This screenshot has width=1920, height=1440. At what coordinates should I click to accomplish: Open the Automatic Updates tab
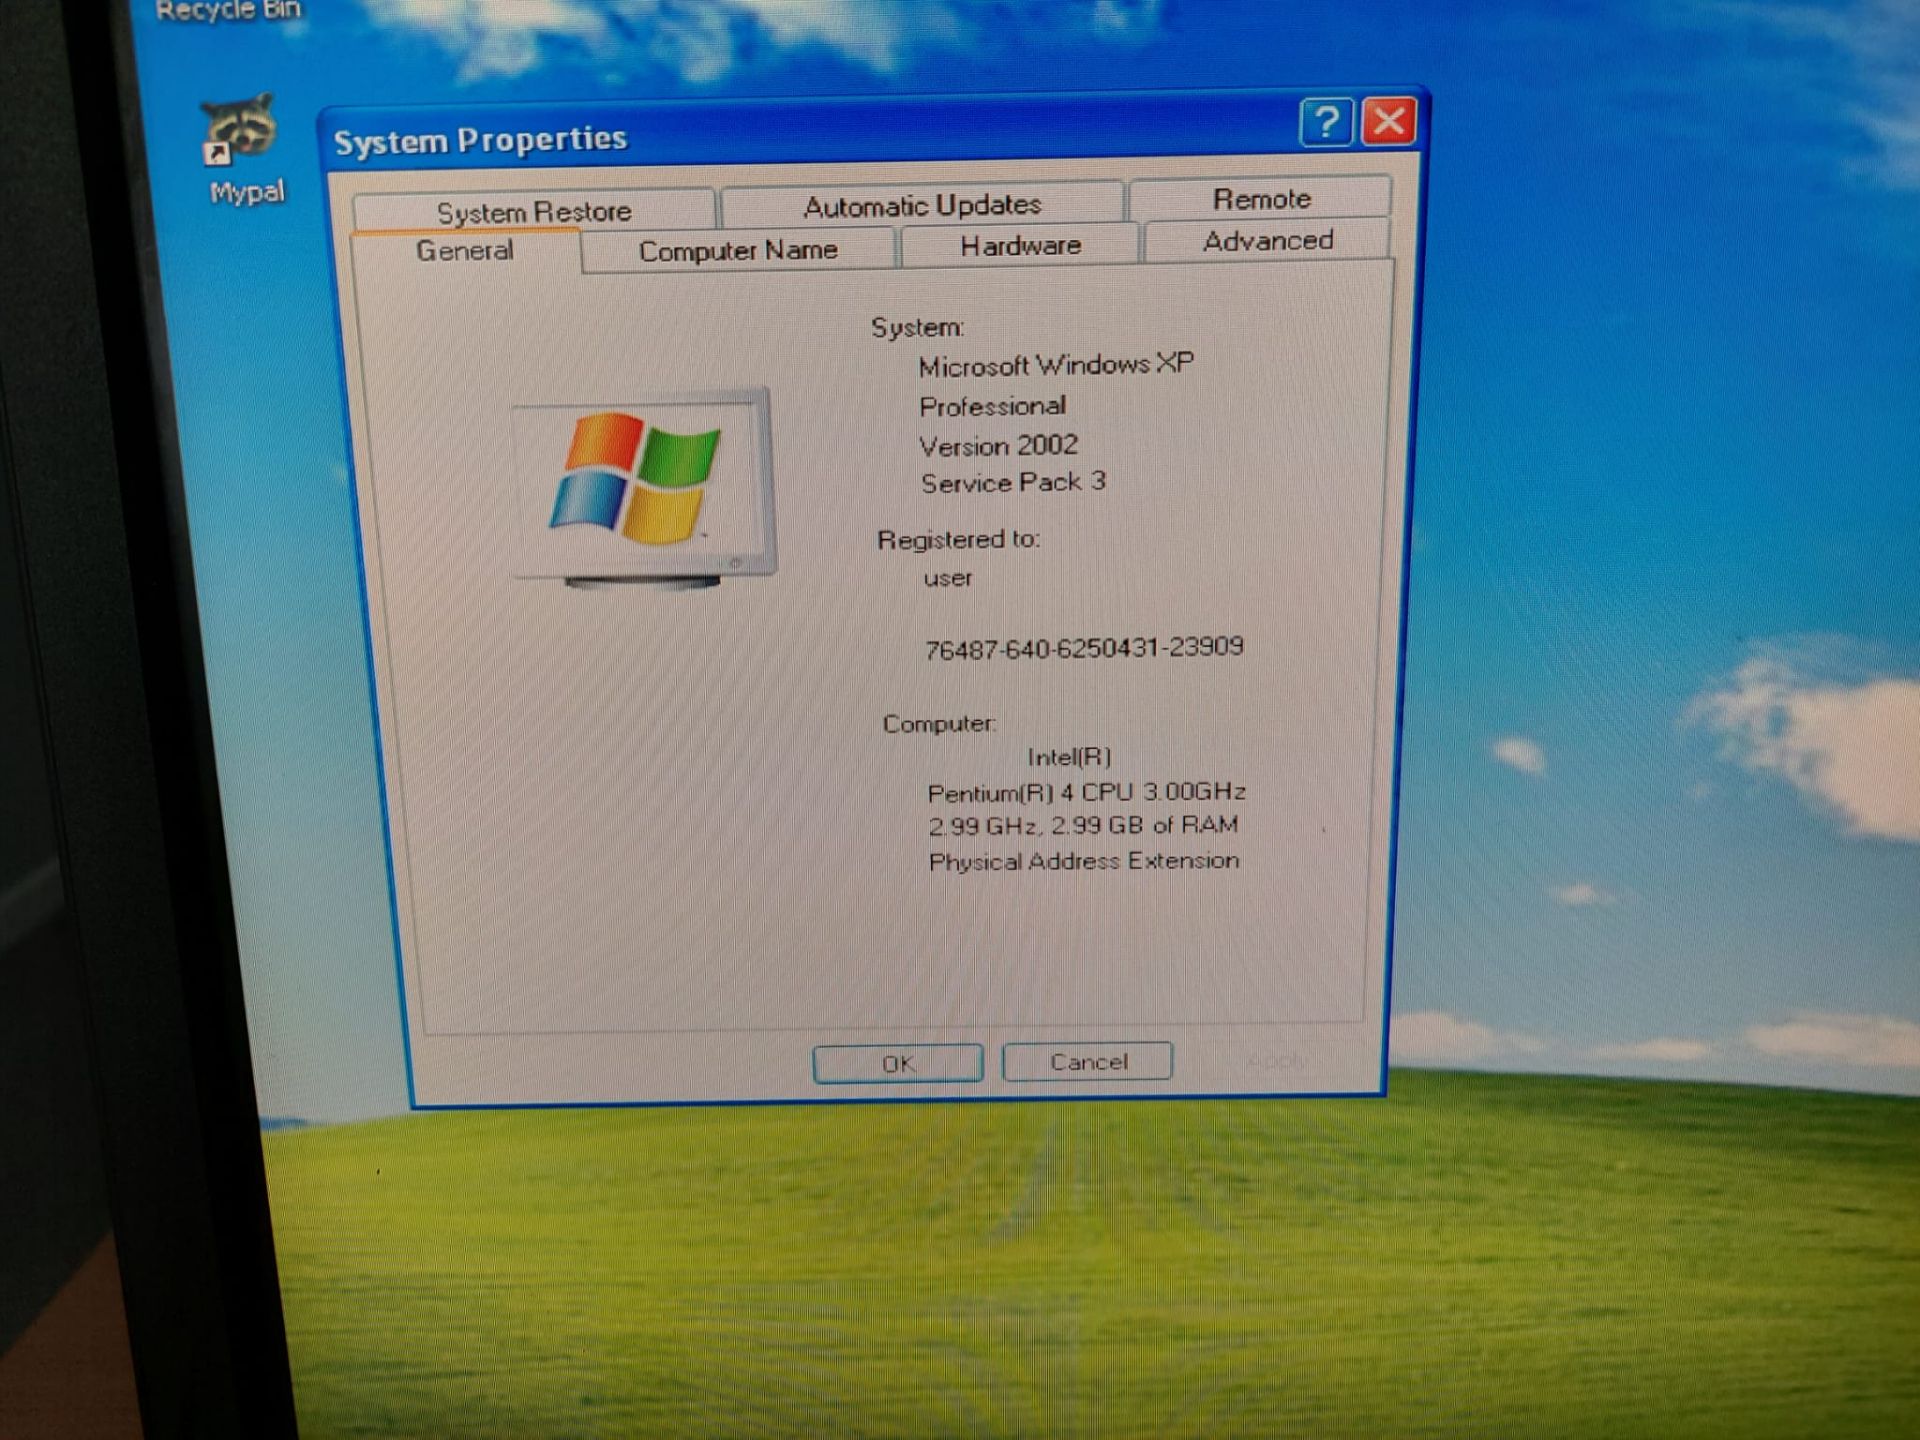tap(922, 204)
